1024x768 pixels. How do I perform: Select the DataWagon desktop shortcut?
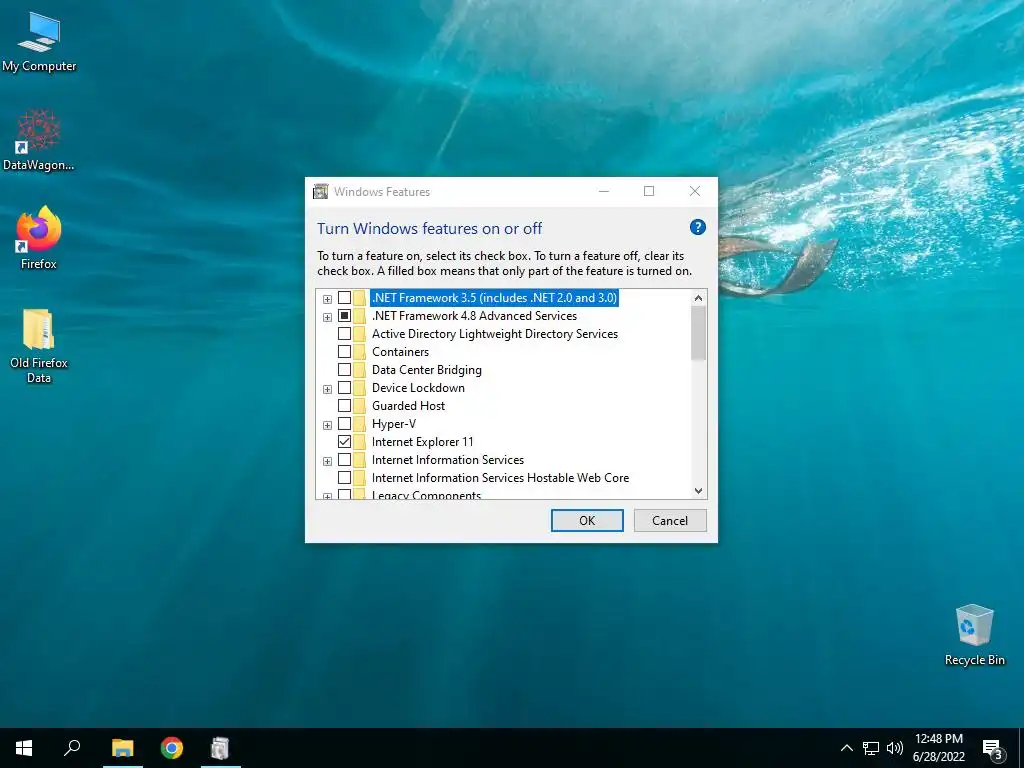tap(39, 140)
